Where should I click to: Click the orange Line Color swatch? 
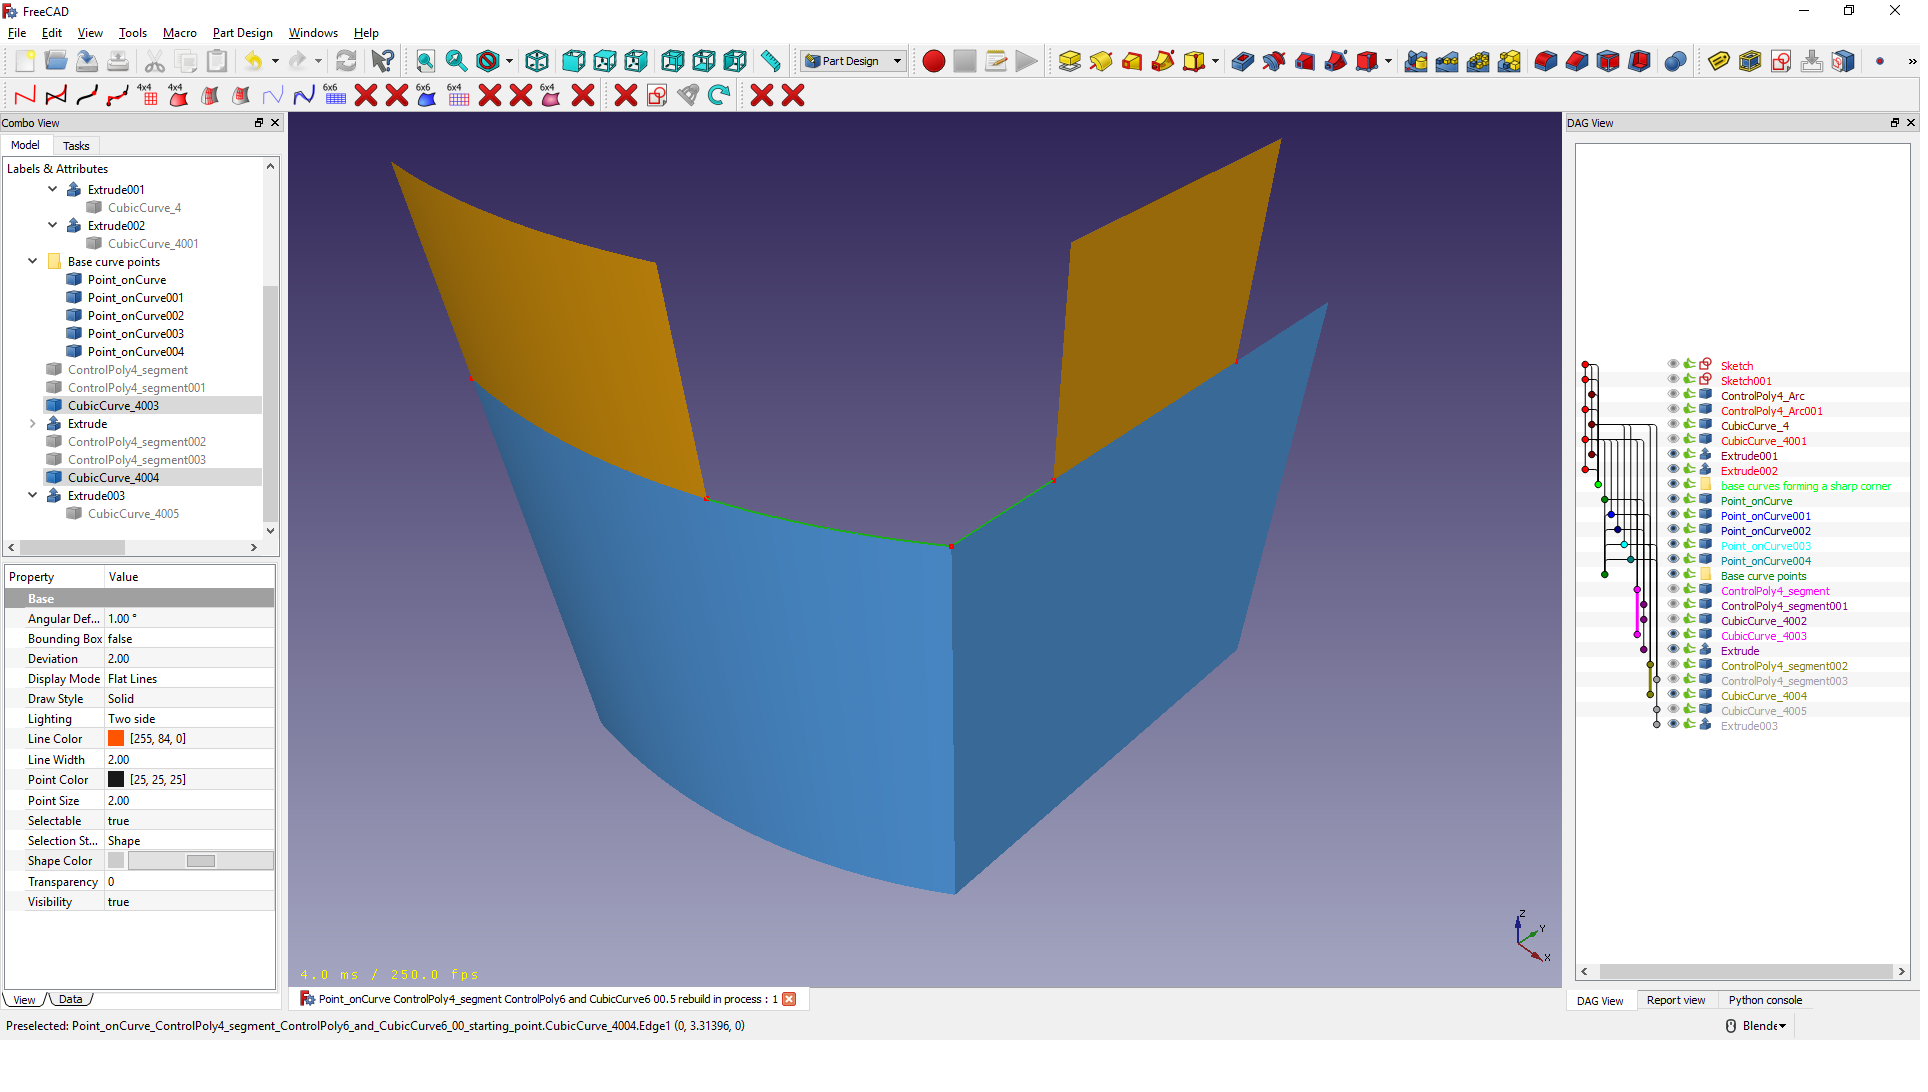tap(116, 739)
